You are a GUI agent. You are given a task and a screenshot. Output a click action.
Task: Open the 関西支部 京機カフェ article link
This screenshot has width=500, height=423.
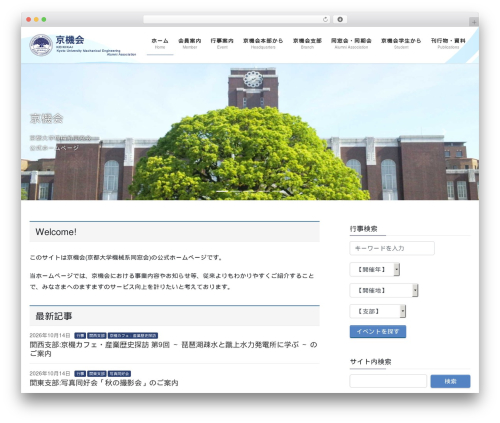click(174, 349)
